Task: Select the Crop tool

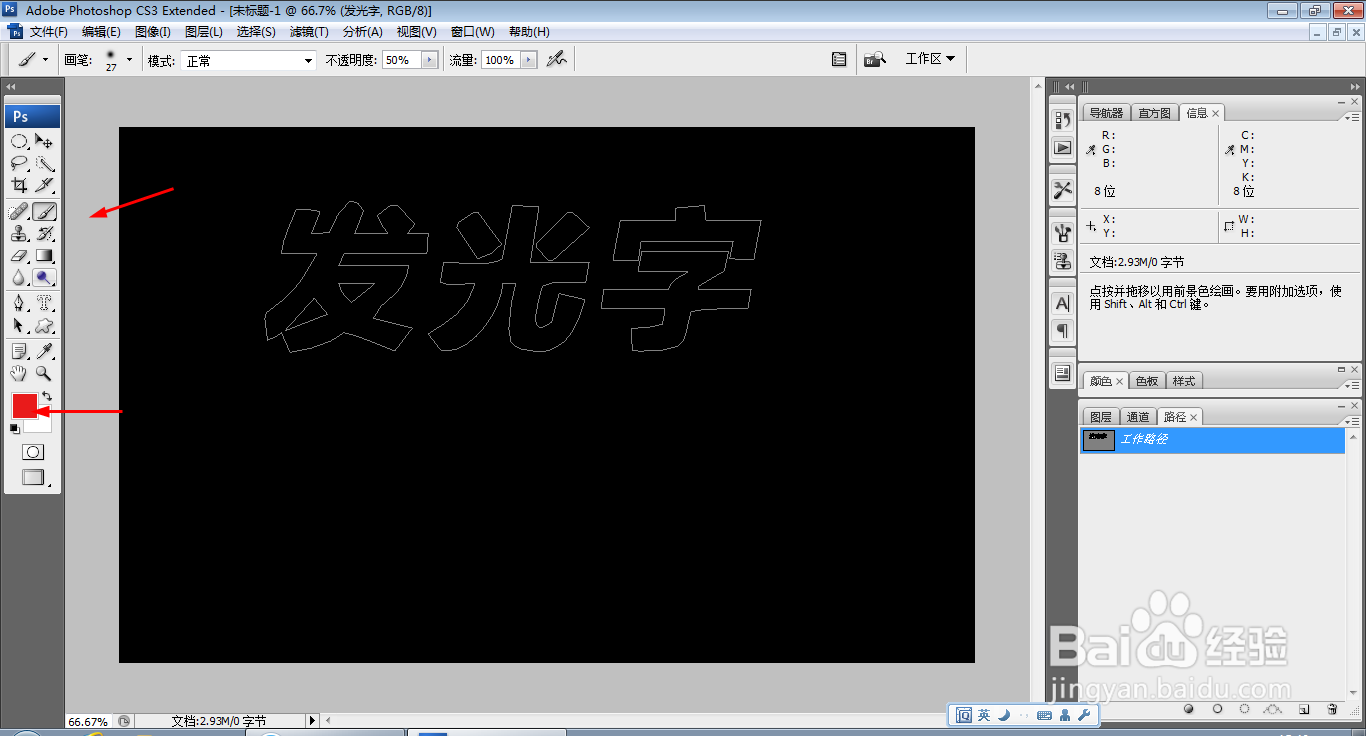Action: coord(19,185)
